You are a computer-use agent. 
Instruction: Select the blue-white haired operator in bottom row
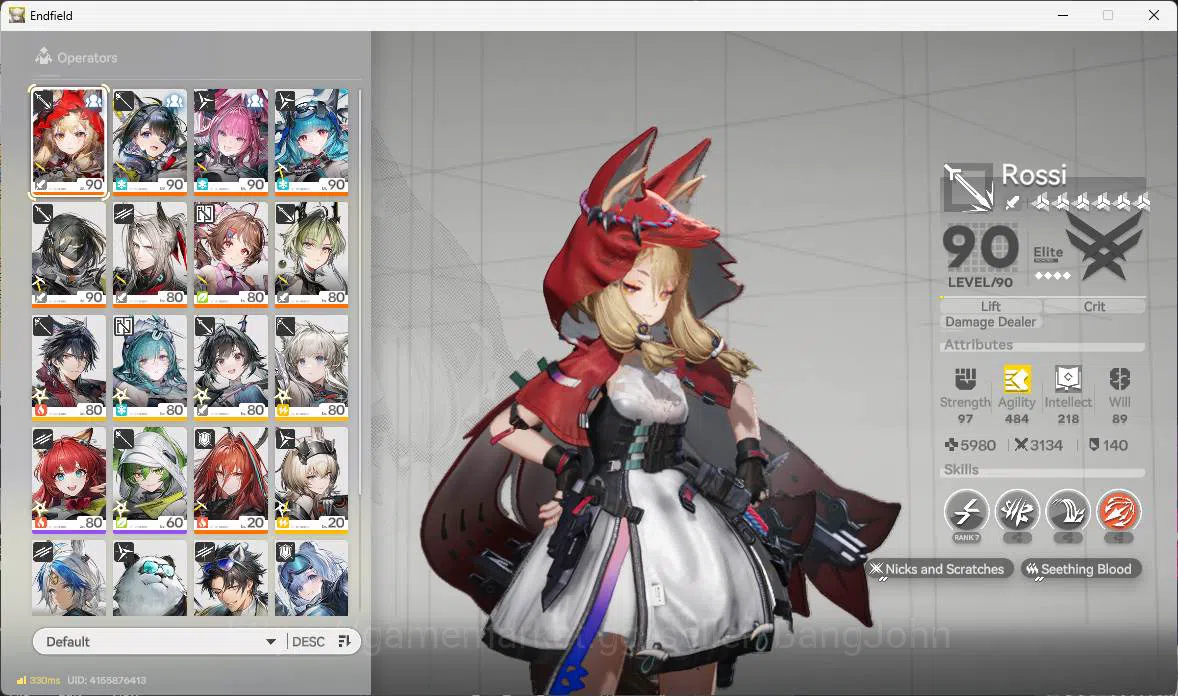(x=69, y=578)
